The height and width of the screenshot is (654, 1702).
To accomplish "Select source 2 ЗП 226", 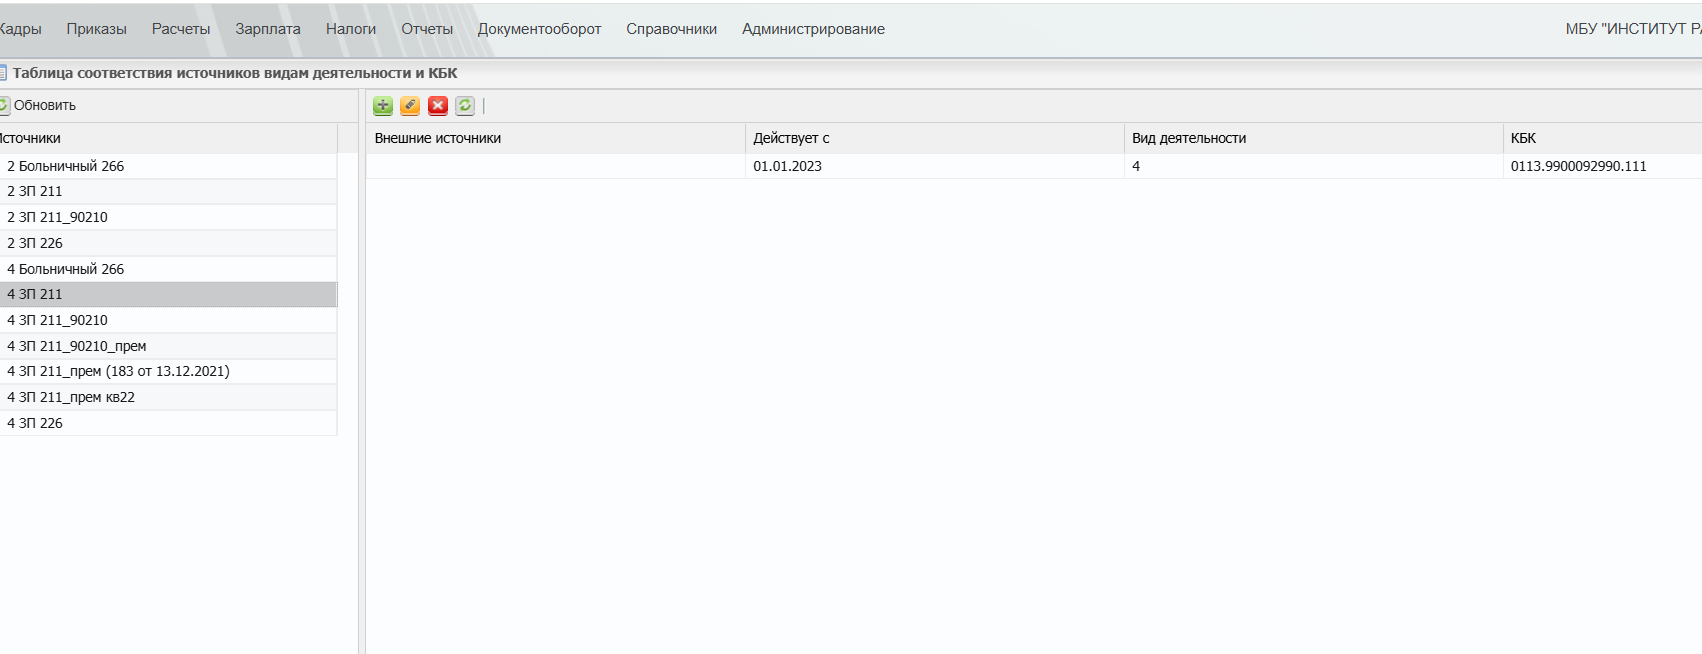I will (x=168, y=243).
